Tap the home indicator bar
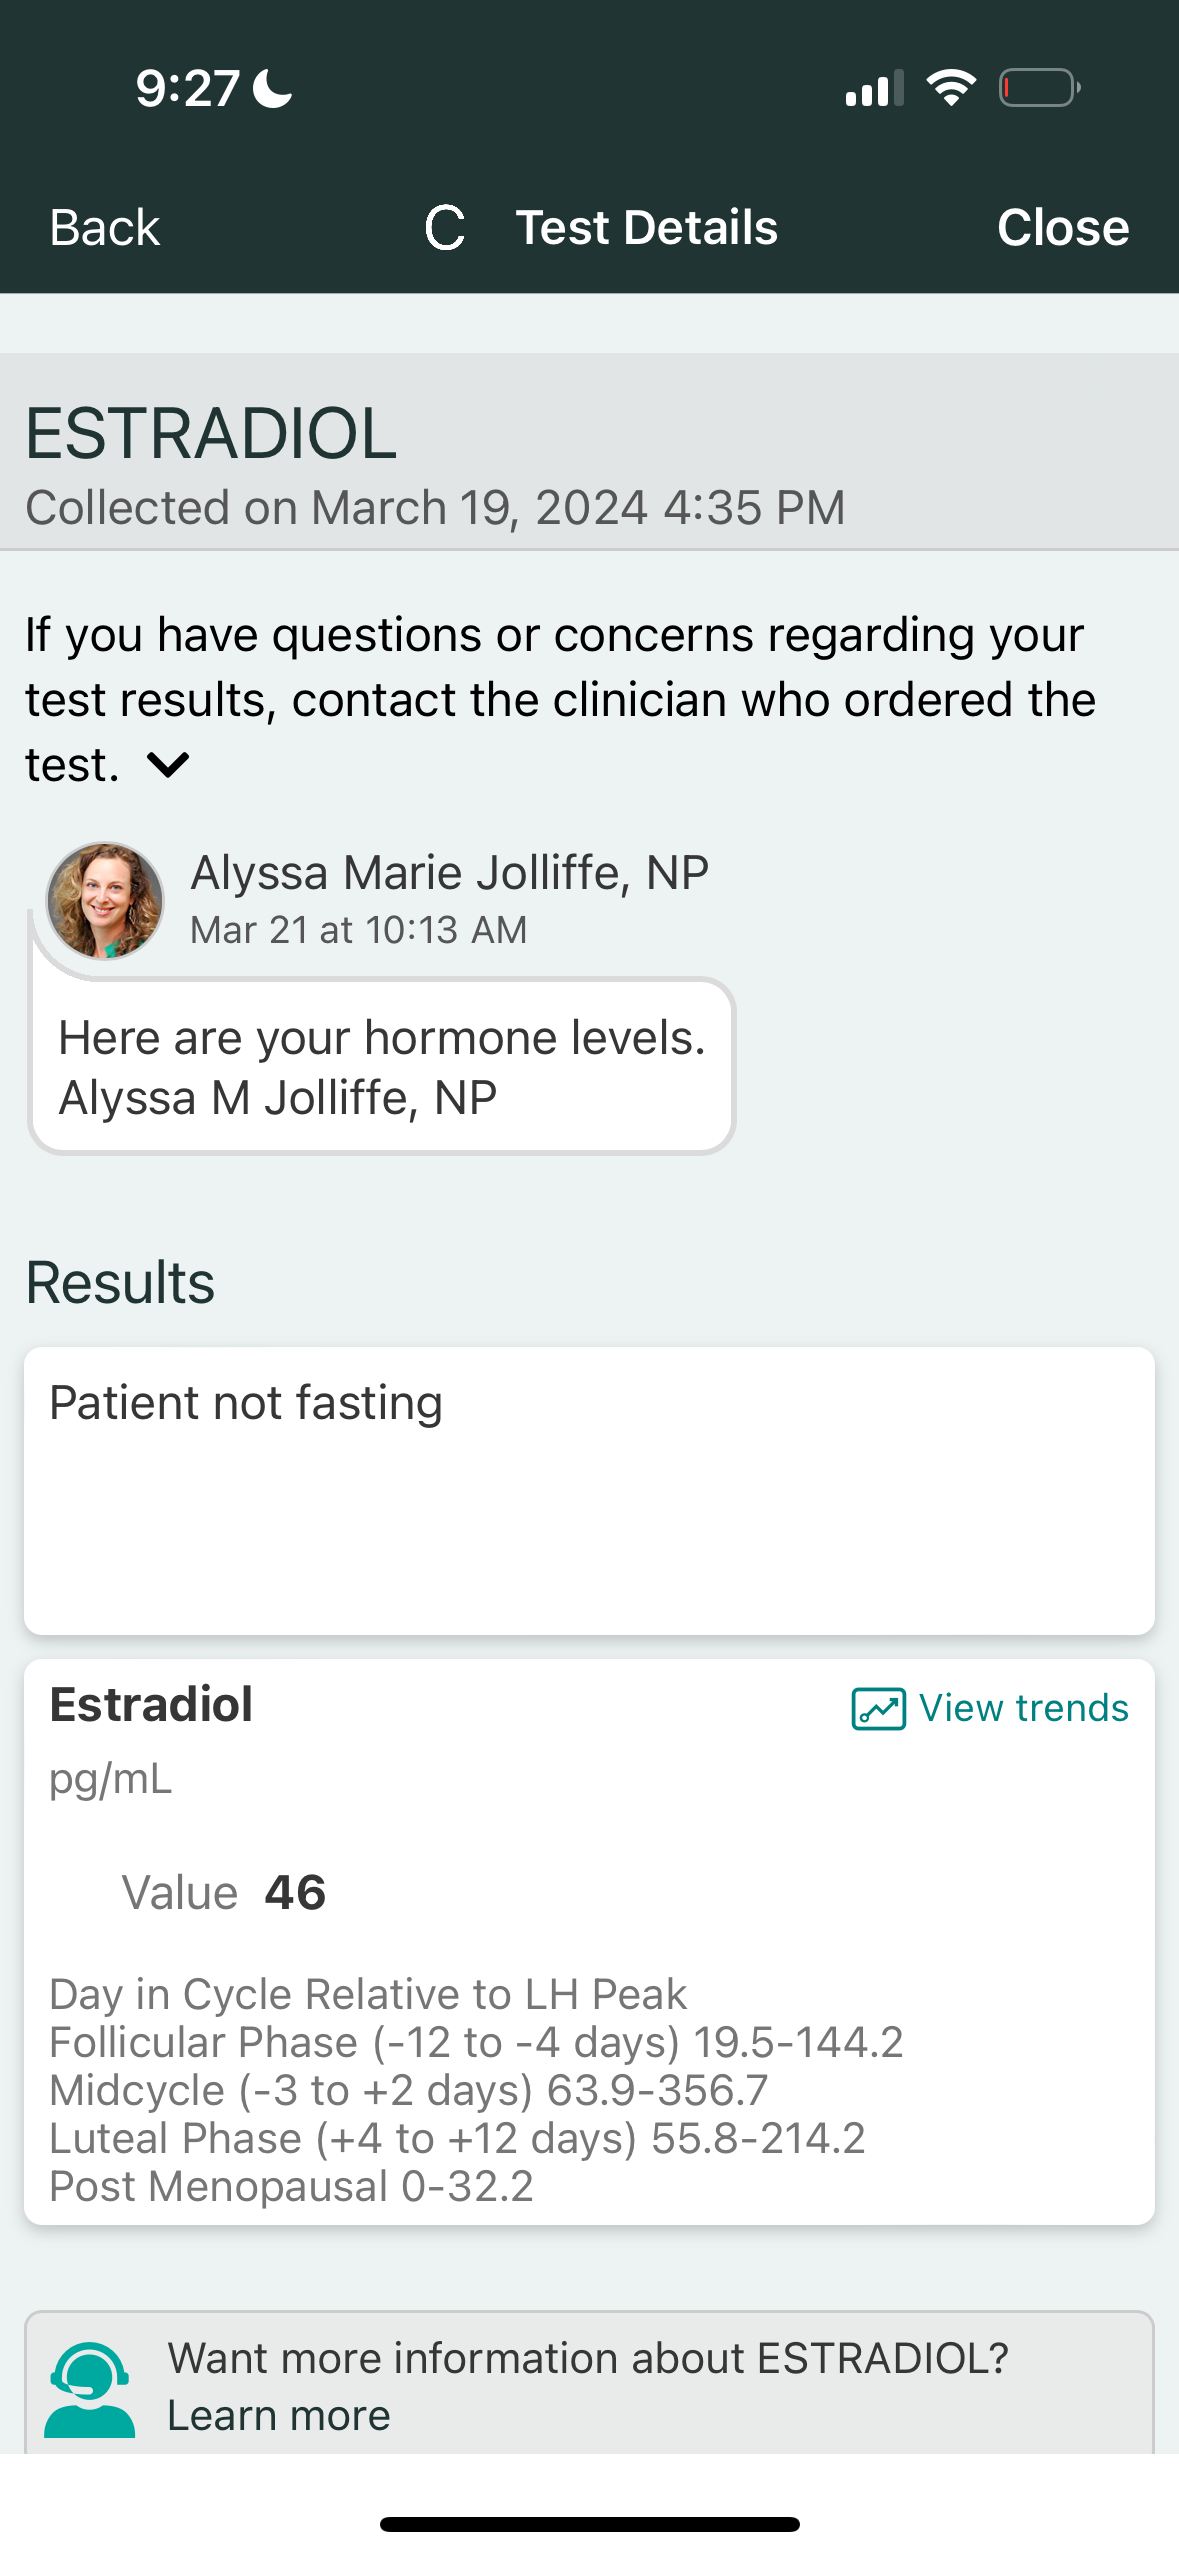 pyautogui.click(x=589, y=2524)
